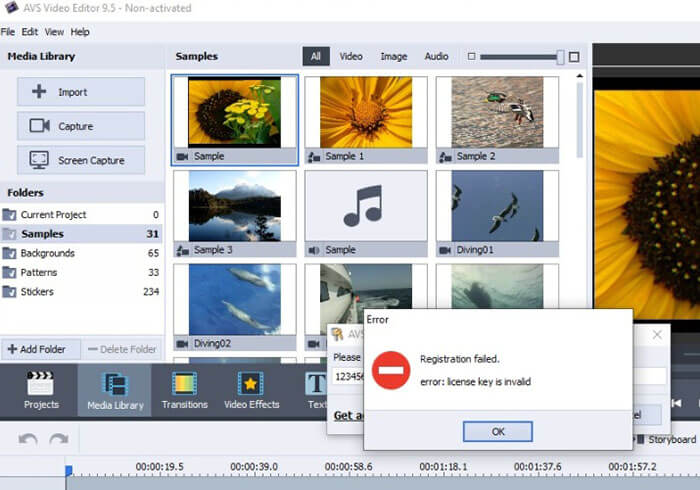Close the AVS registration dialog
Image resolution: width=700 pixels, height=490 pixels.
coord(657,335)
